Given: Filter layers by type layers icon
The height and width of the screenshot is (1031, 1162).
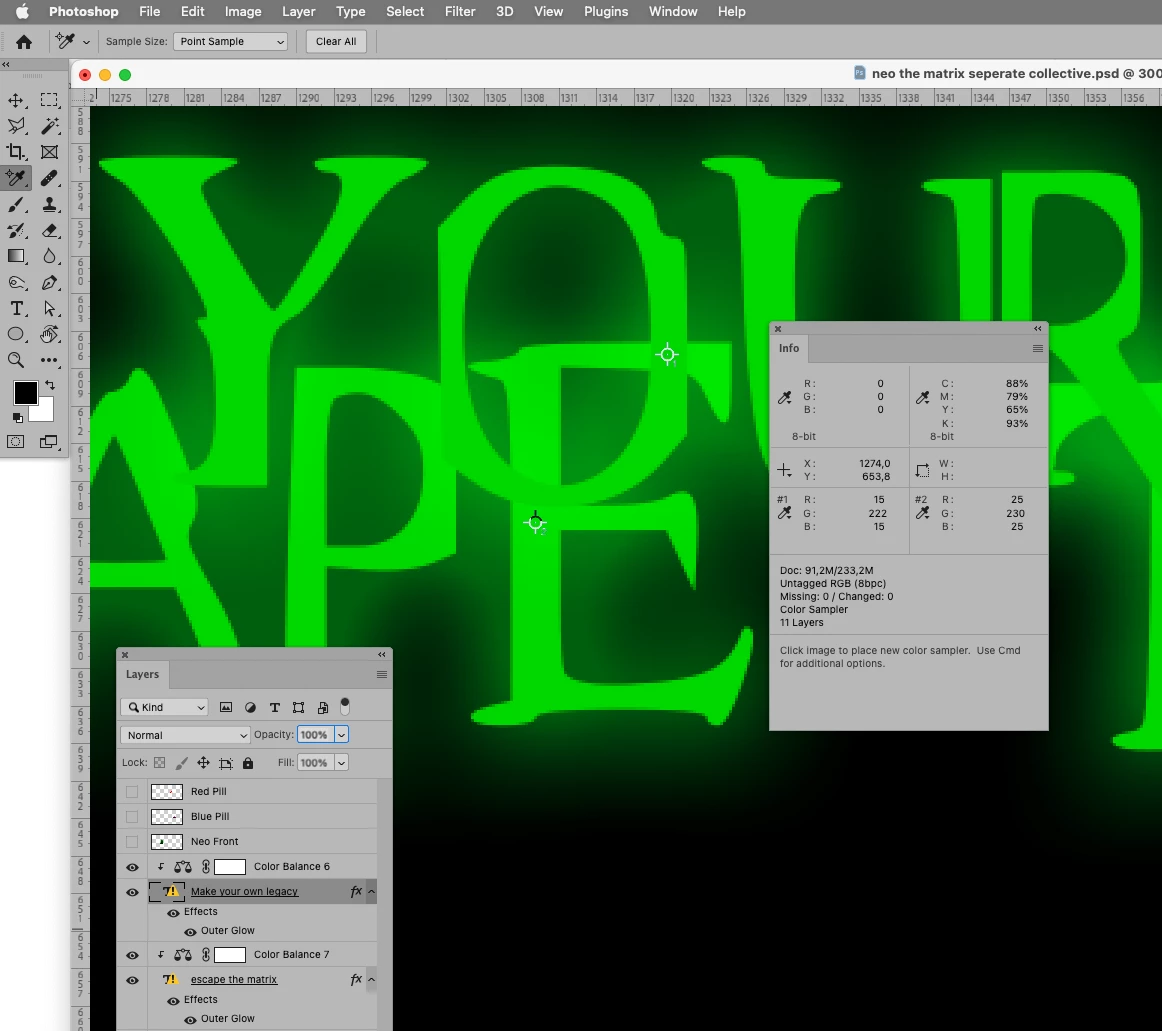Looking at the screenshot, I should point(274,707).
